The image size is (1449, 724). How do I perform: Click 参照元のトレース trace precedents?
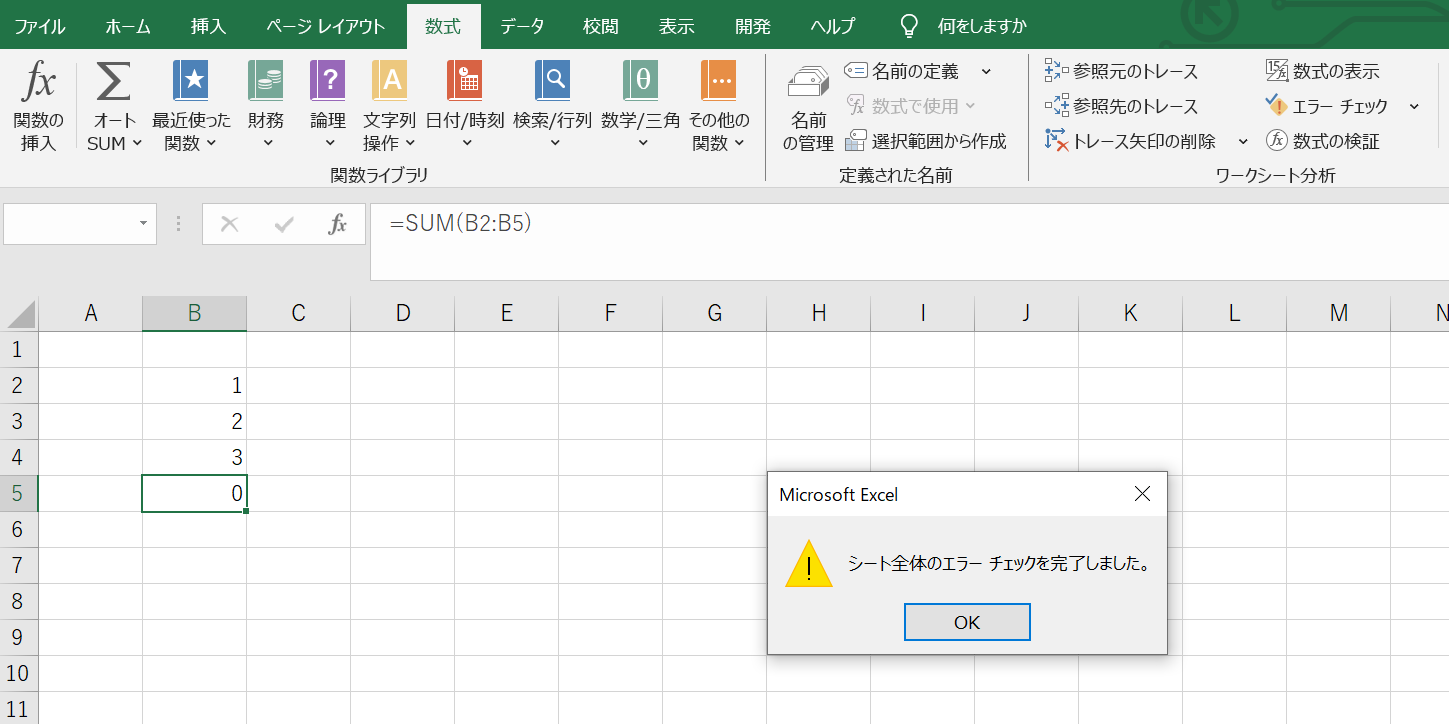[x=1121, y=71]
